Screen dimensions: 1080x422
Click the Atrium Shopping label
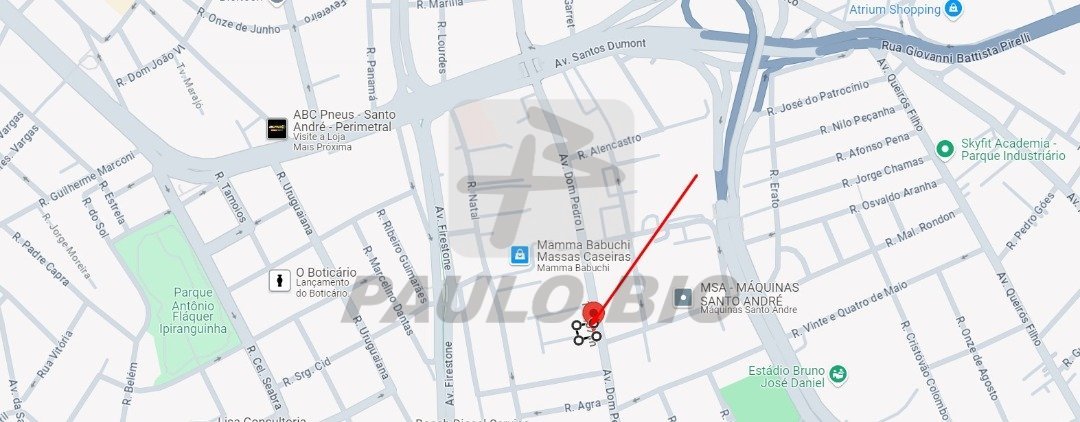point(895,10)
